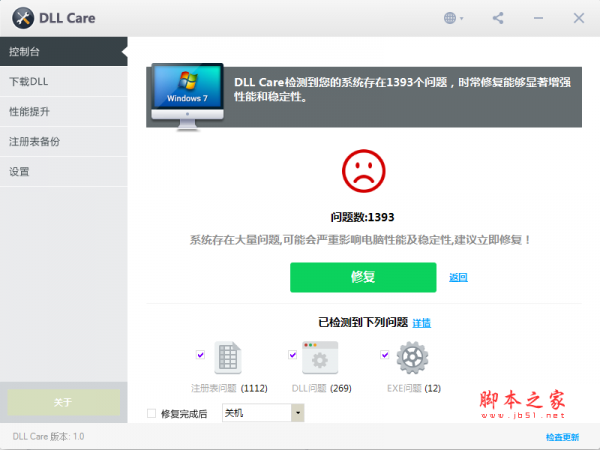Close the DLL Care window

[x=579, y=18]
